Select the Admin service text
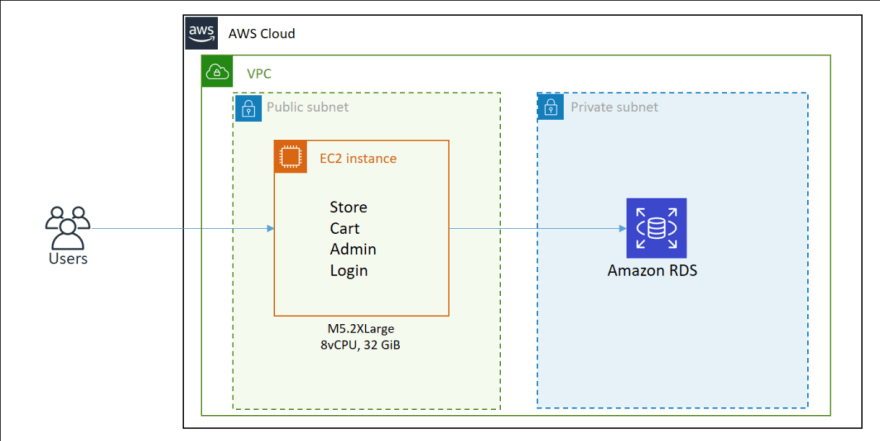The height and width of the screenshot is (441, 880). pyautogui.click(x=353, y=249)
